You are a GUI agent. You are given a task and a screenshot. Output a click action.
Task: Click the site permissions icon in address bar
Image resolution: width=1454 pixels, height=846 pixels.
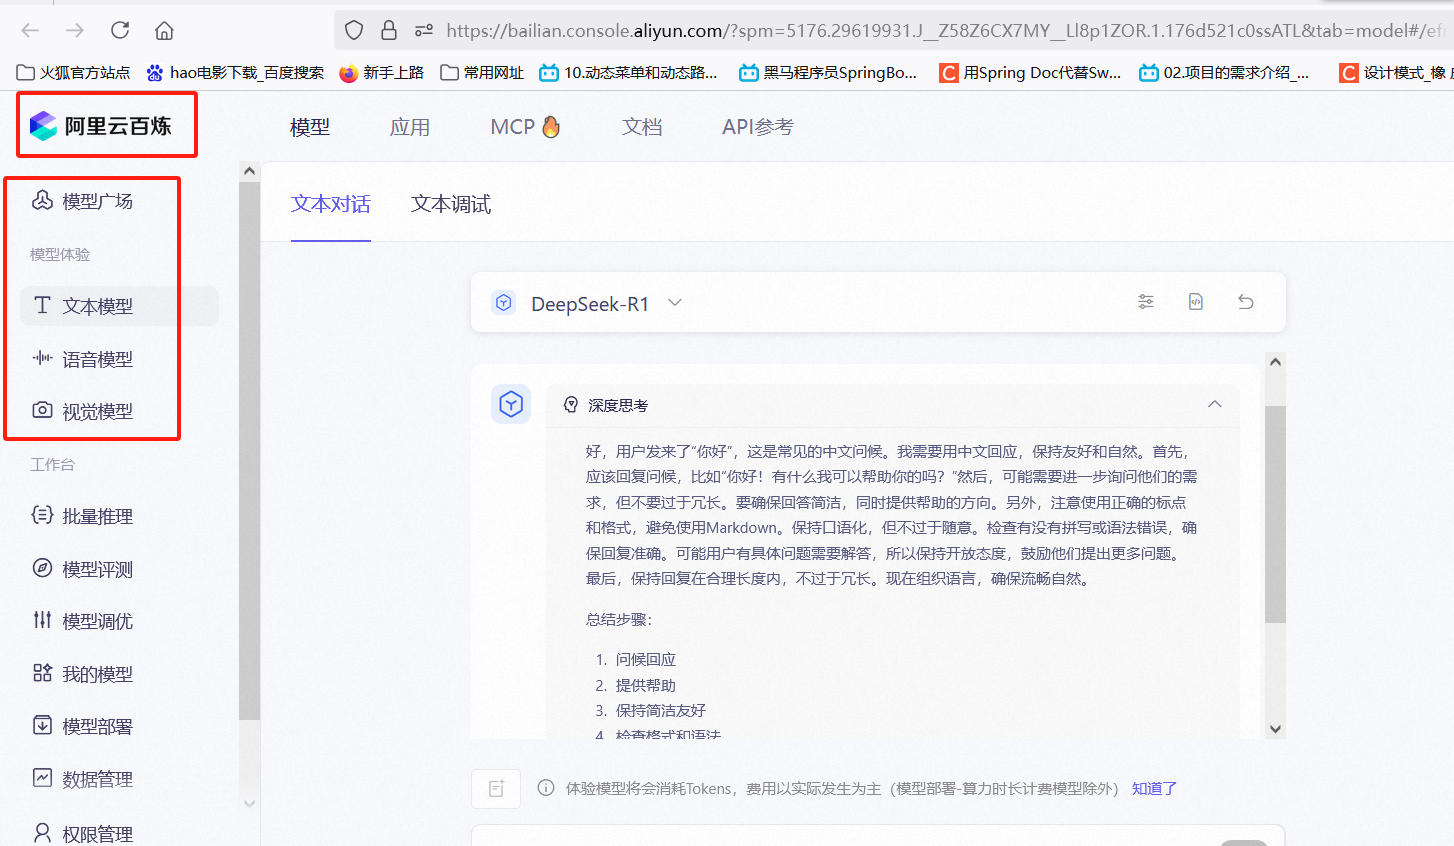(424, 30)
